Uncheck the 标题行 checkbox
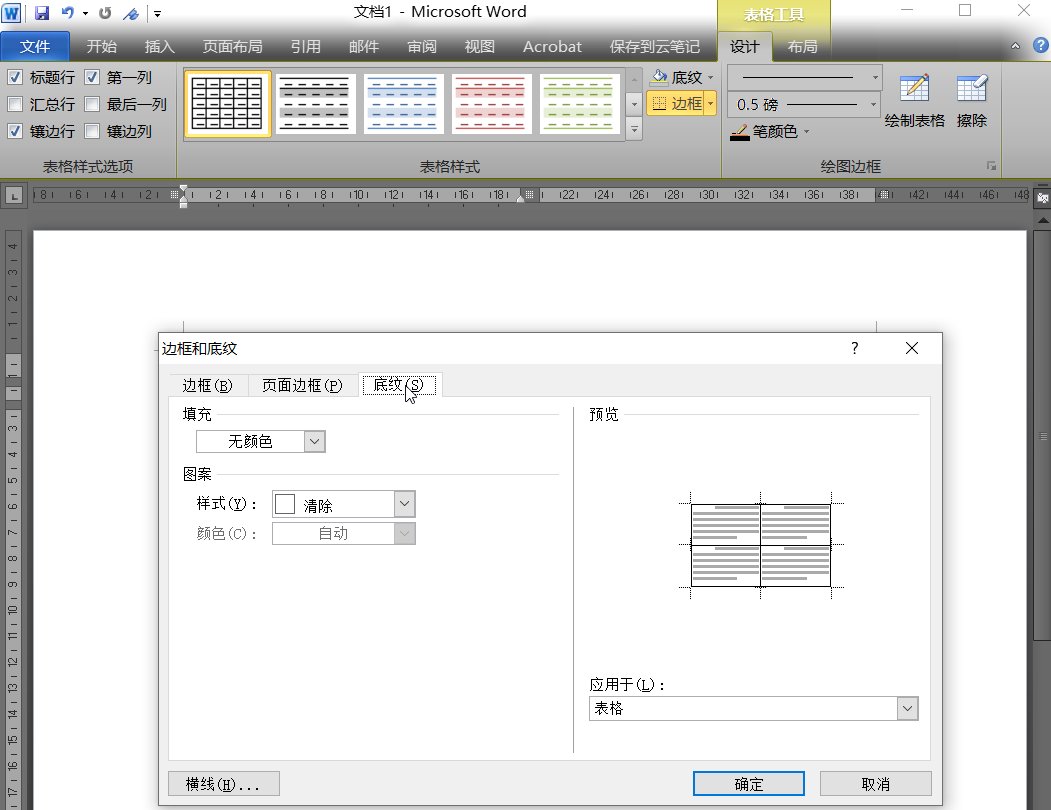 click(x=14, y=77)
